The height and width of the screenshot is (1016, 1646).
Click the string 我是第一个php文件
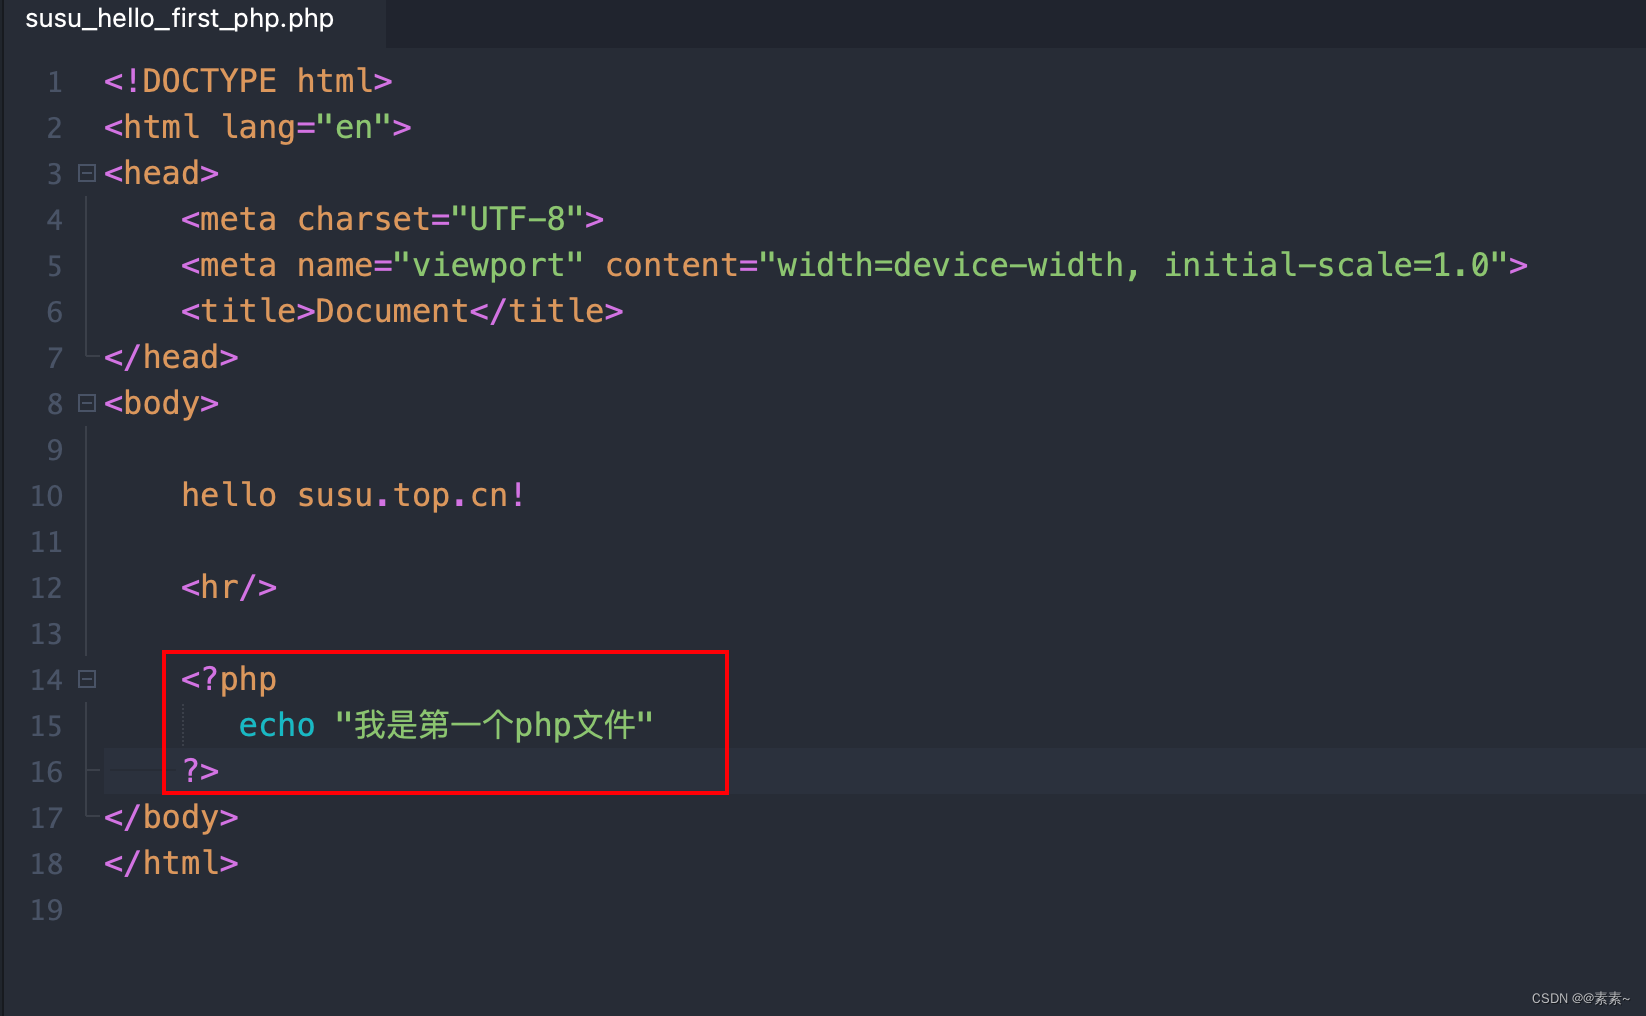pyautogui.click(x=494, y=725)
